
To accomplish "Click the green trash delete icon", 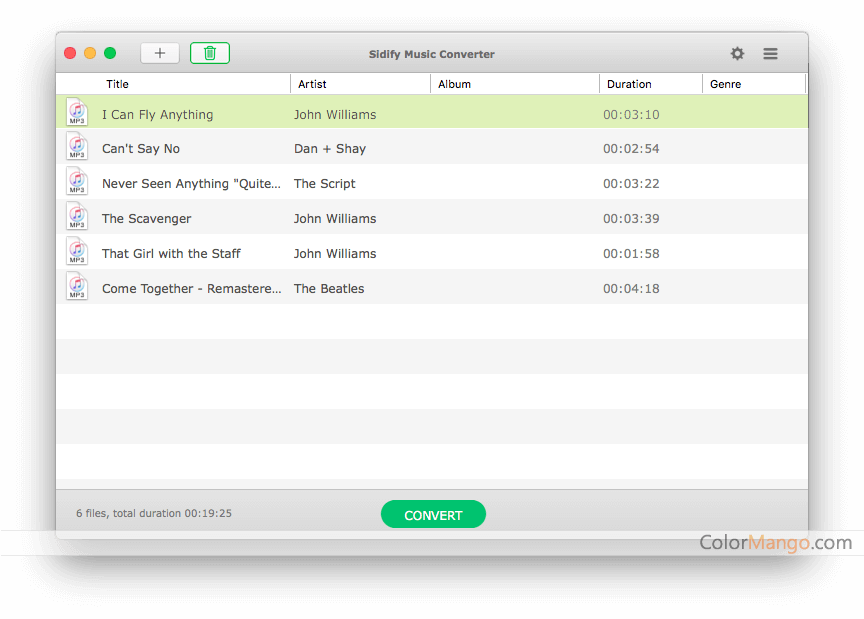I will coord(210,53).
